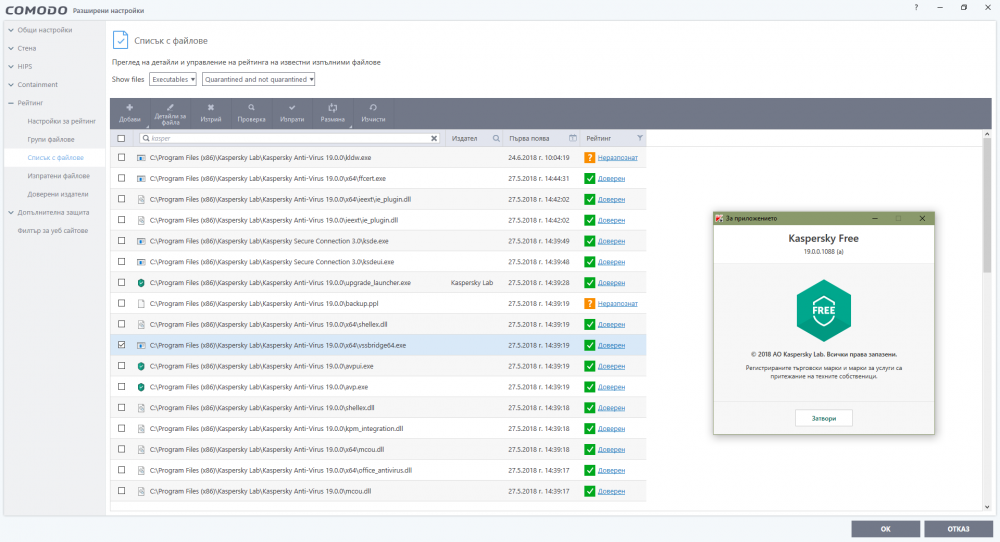Check the box for ffcert.exe row
1000x542 pixels.
pos(121,179)
